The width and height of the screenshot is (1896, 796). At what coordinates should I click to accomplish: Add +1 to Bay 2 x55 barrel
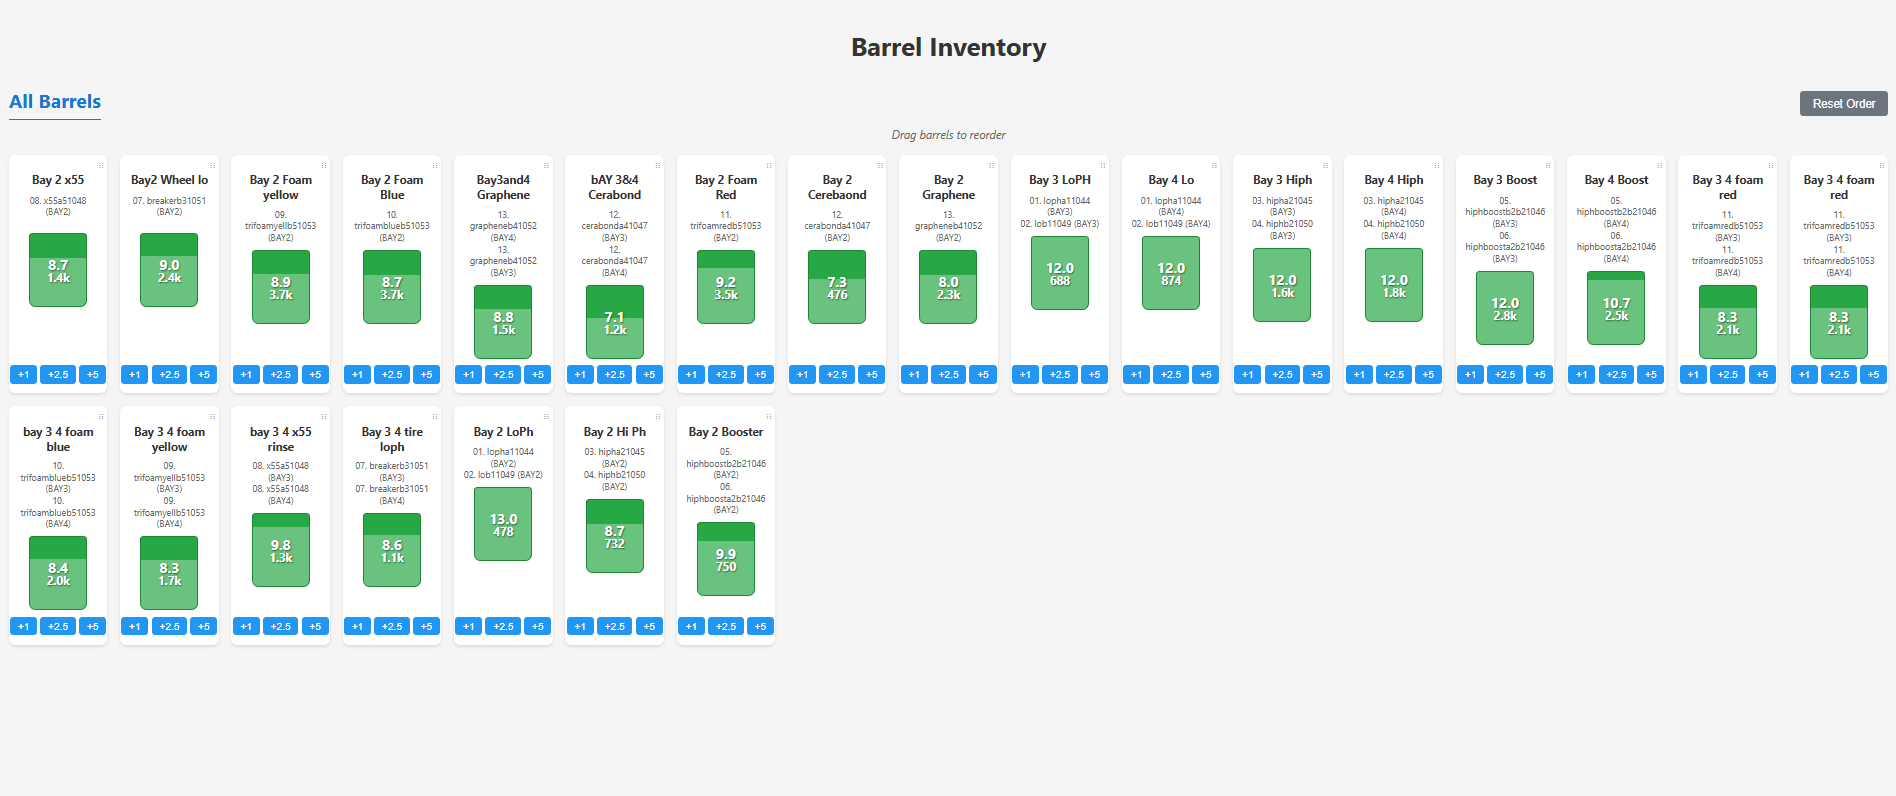pyautogui.click(x=24, y=375)
